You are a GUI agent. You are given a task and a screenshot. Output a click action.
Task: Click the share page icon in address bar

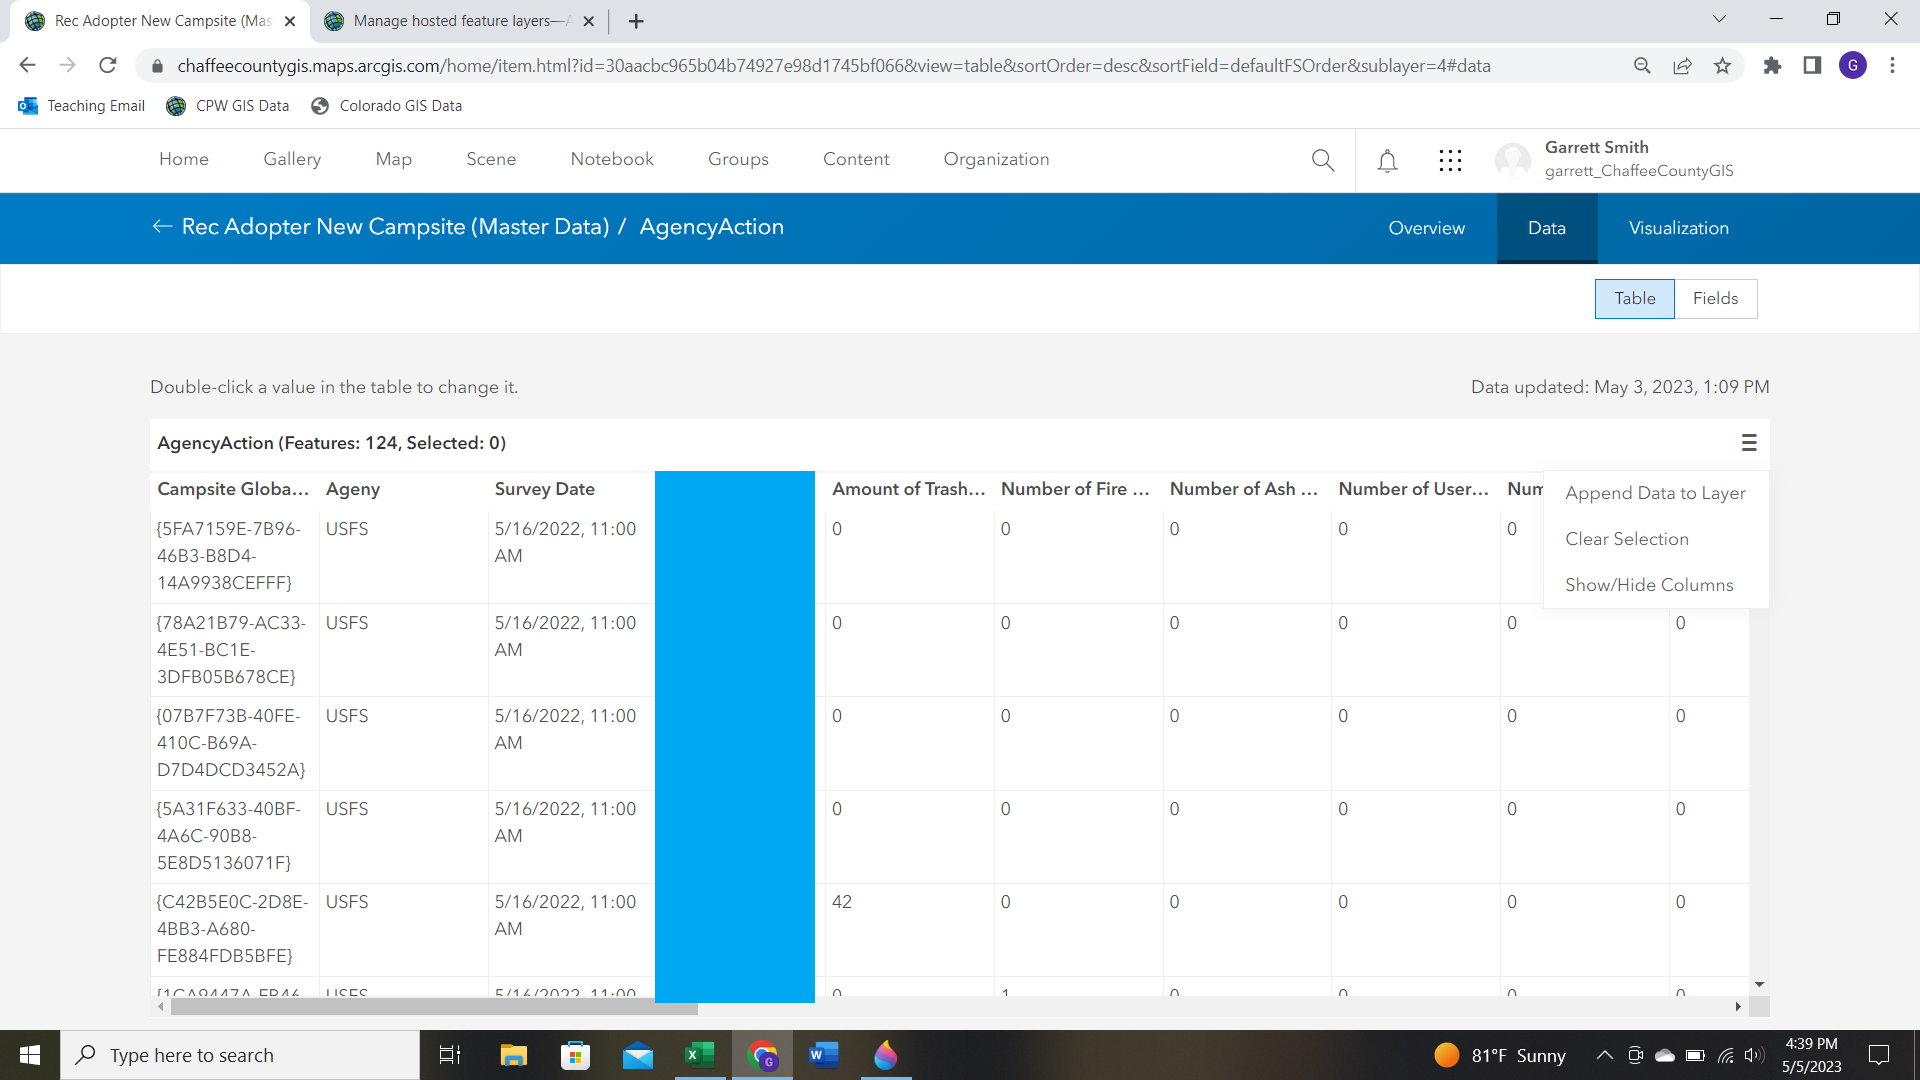pos(1682,66)
